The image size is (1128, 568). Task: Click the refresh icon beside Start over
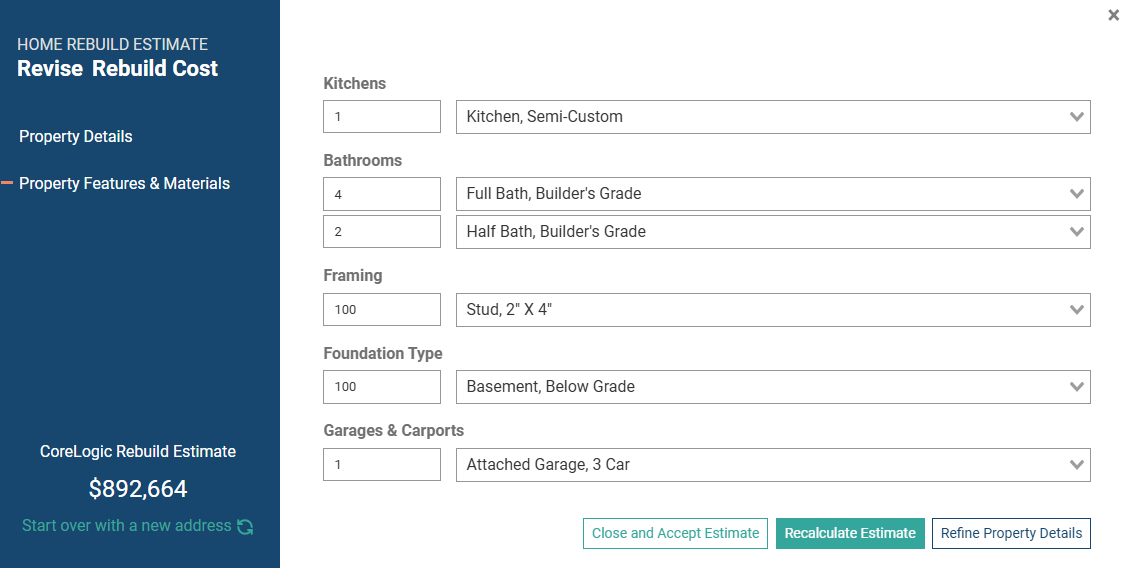[245, 527]
